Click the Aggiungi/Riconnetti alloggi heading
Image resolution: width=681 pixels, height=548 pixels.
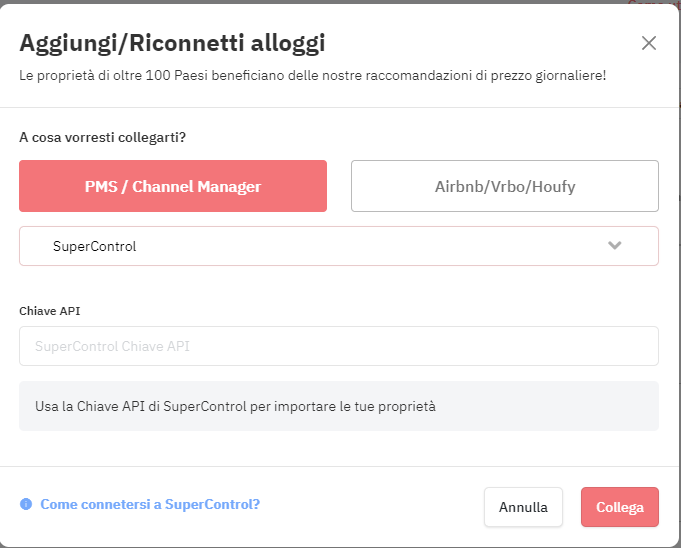[x=172, y=43]
